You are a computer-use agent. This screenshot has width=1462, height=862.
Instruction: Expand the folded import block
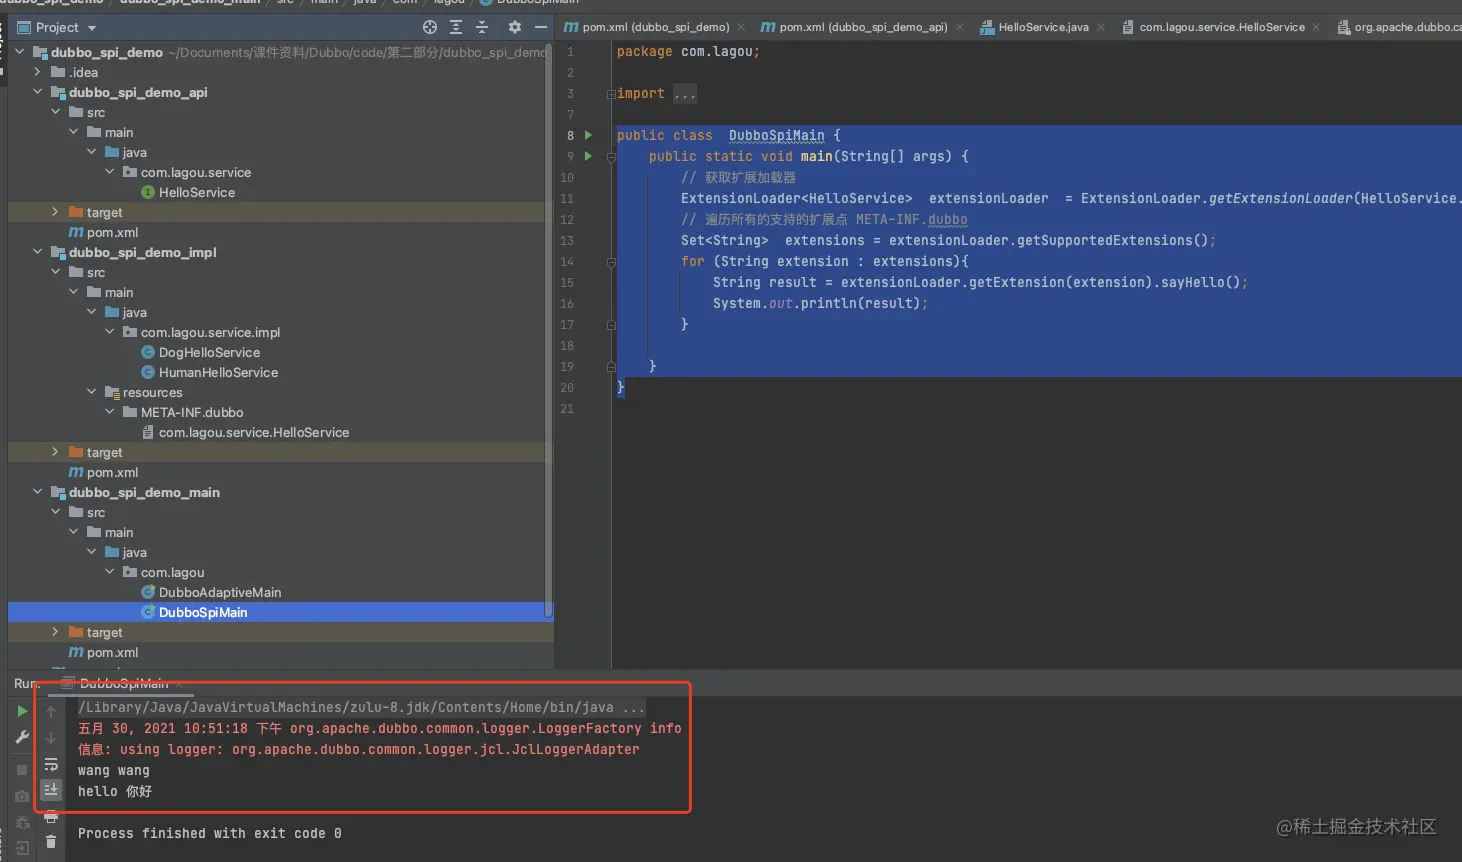[611, 94]
